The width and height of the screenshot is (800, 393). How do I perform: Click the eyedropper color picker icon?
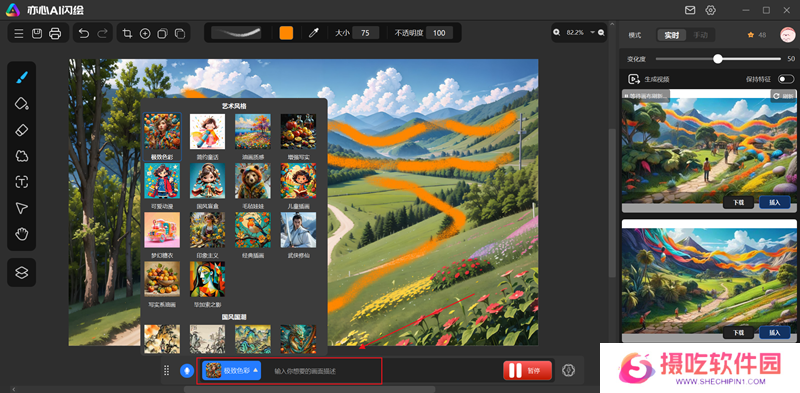click(x=314, y=33)
